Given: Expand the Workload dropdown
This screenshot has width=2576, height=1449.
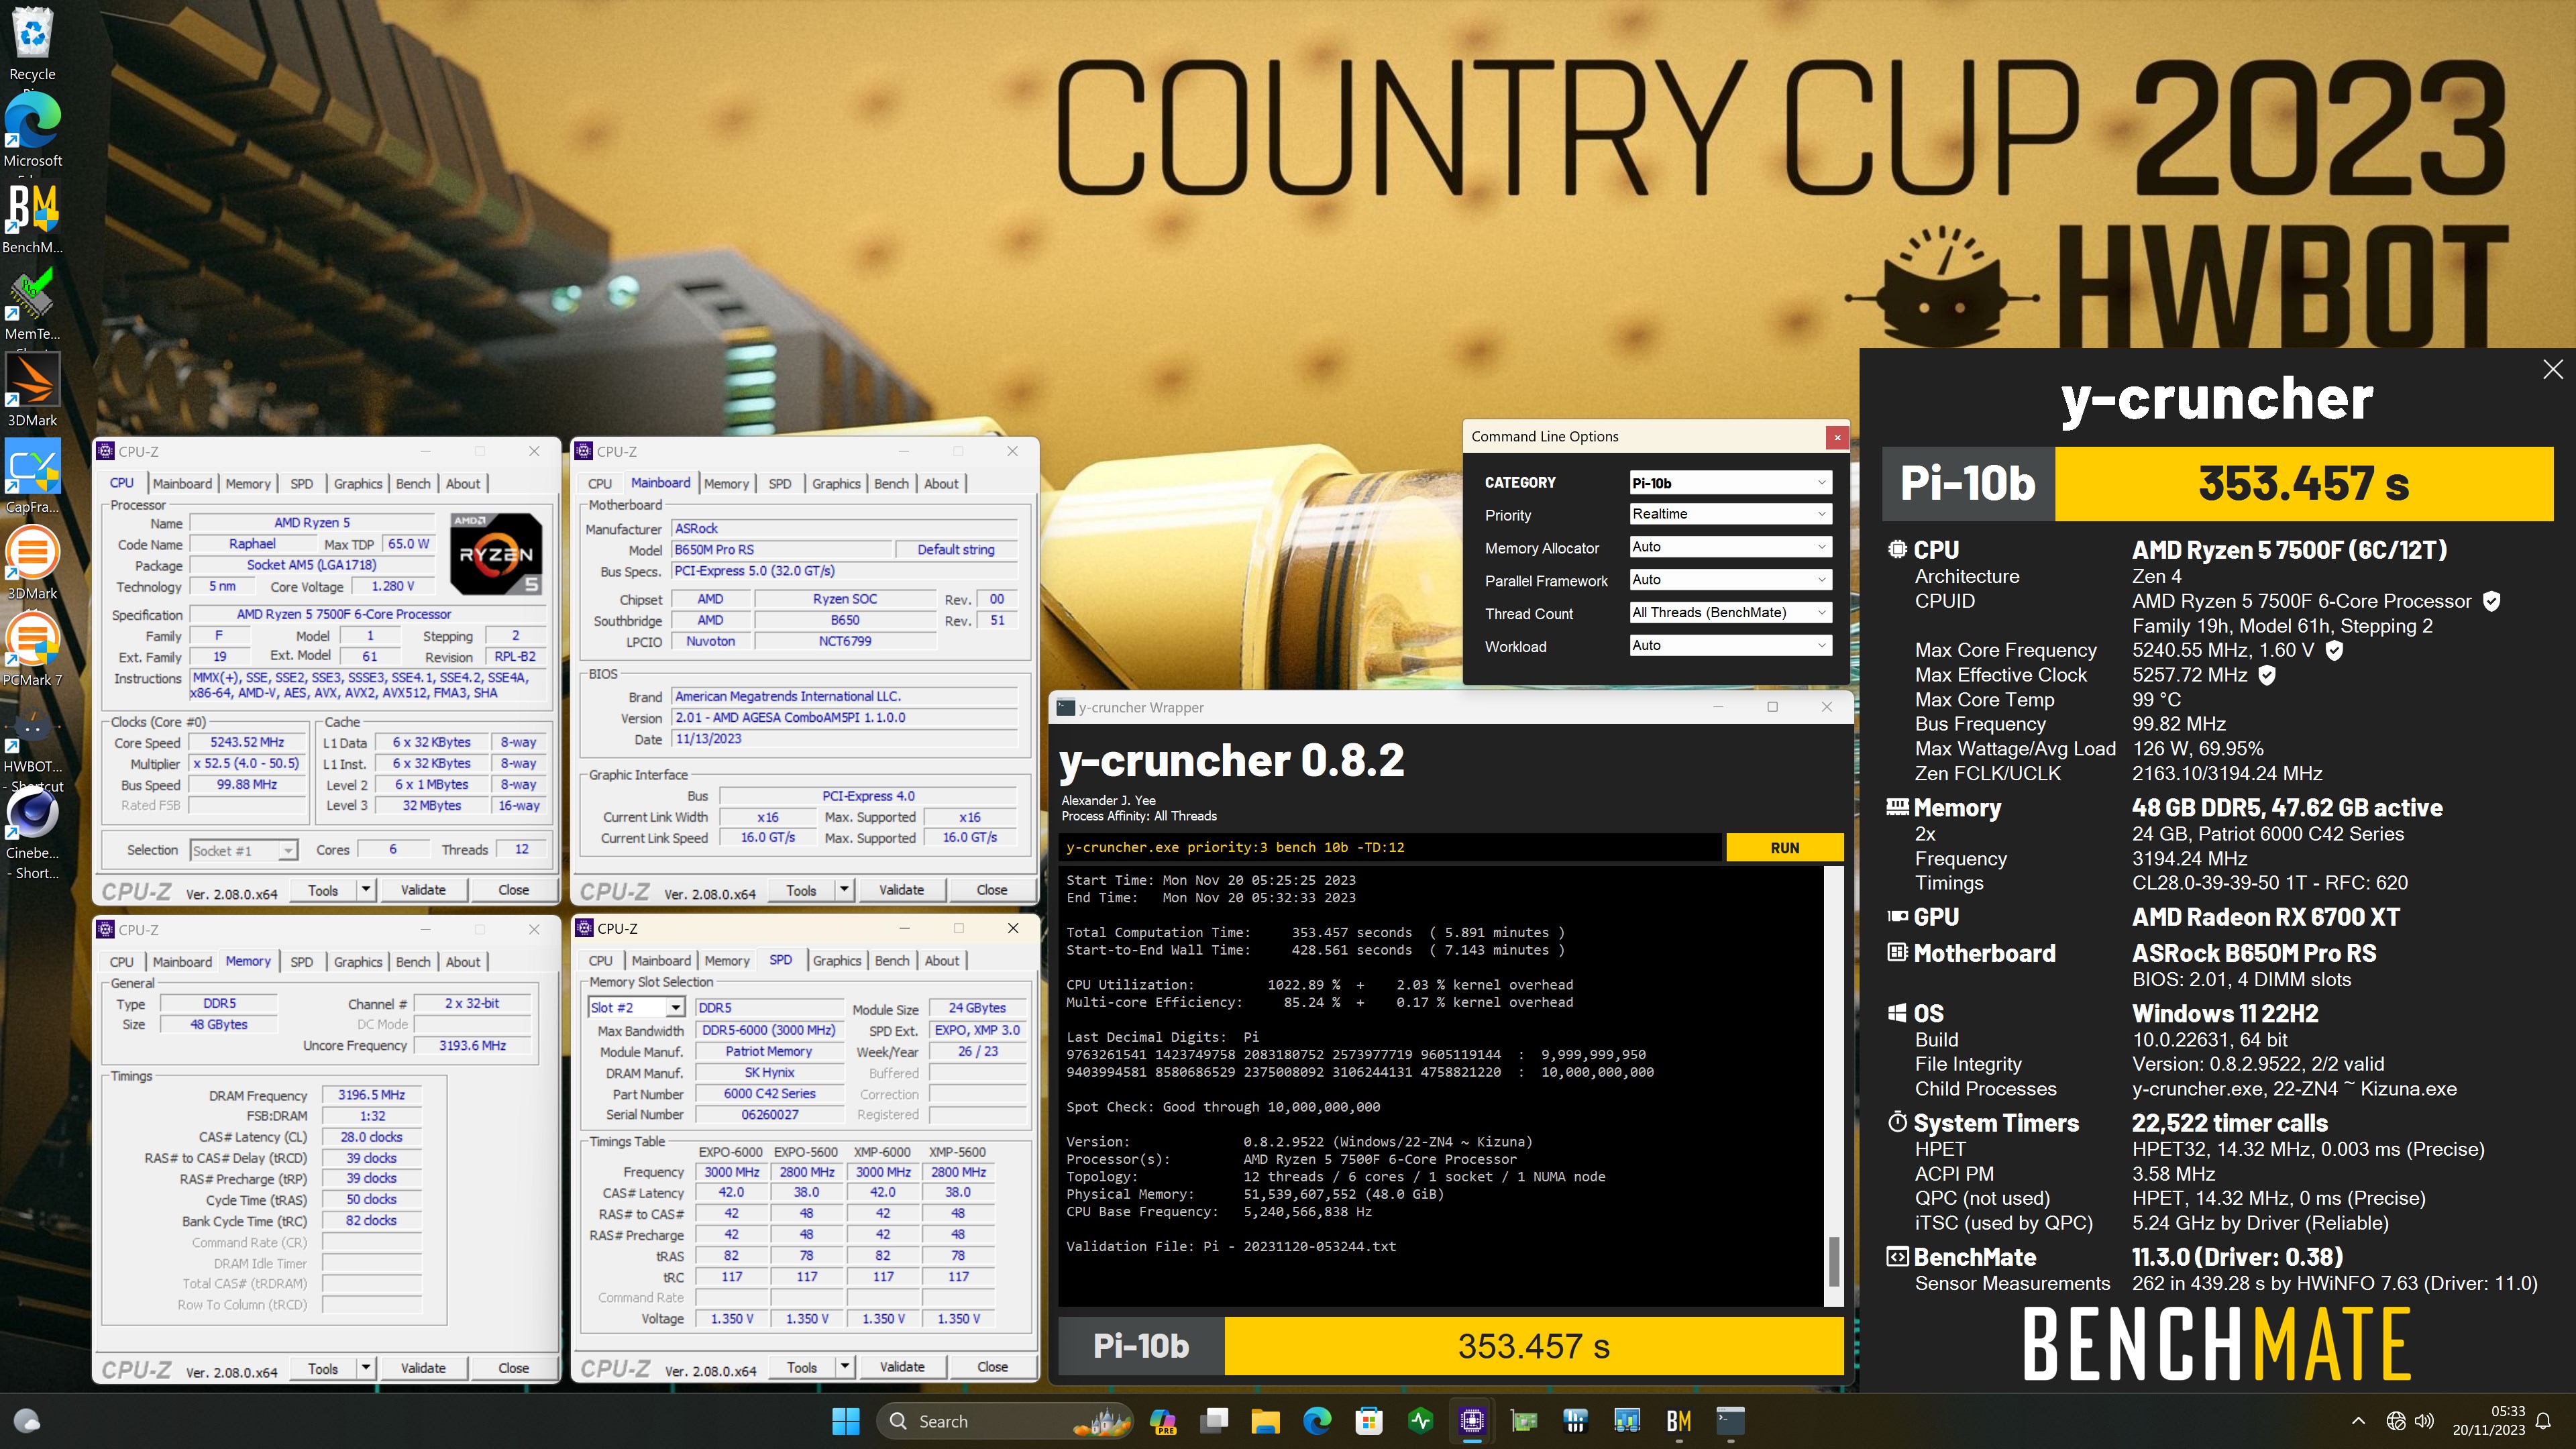Looking at the screenshot, I should [1730, 646].
